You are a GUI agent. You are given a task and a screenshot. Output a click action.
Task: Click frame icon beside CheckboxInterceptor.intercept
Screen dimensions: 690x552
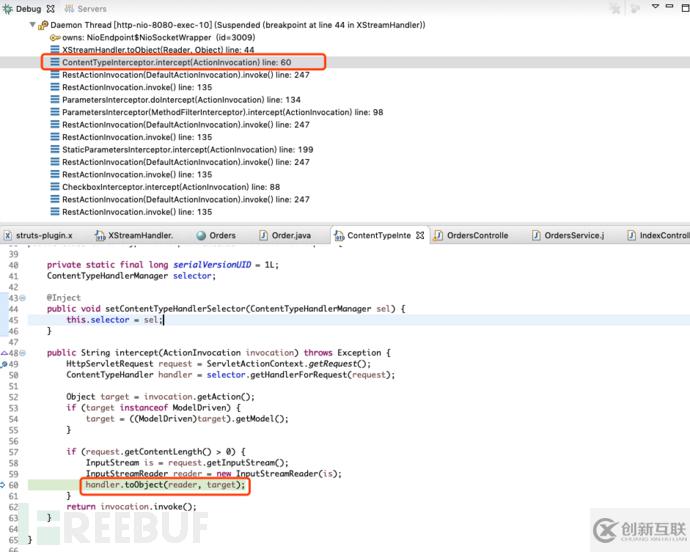point(55,187)
